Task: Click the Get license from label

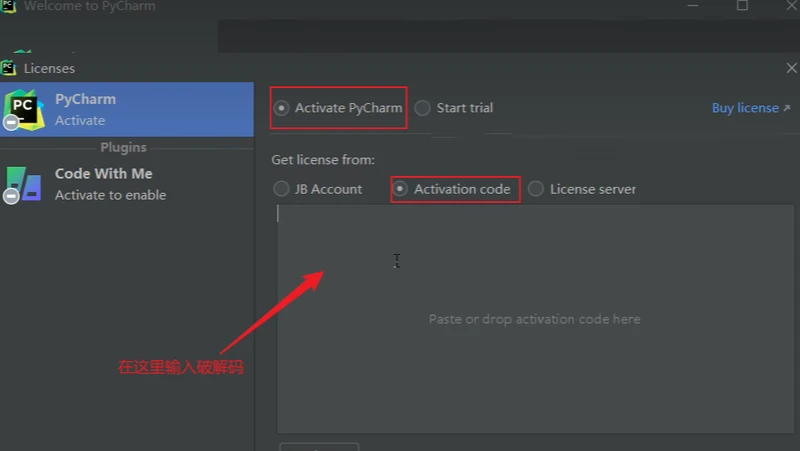Action: (x=322, y=160)
